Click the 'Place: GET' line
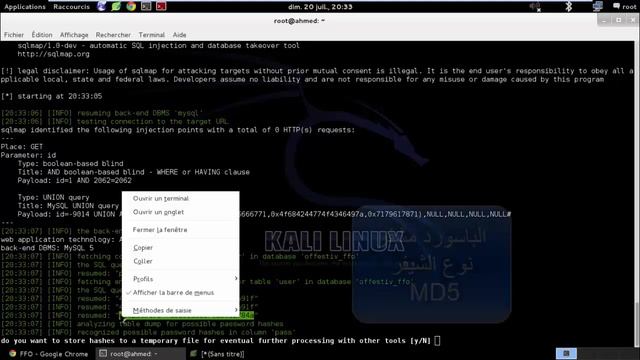This screenshot has height=360, width=640. tap(22, 147)
